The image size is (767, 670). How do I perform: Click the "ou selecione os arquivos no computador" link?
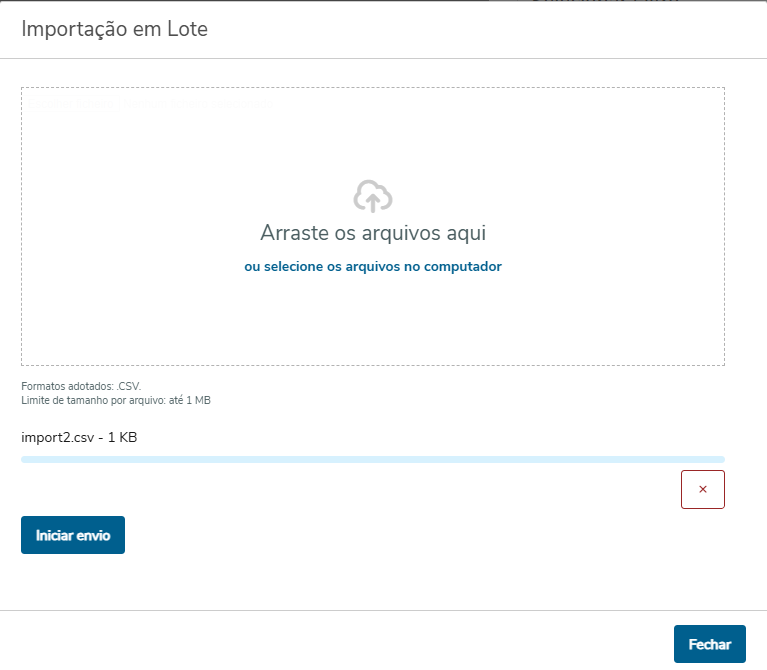coord(373,267)
